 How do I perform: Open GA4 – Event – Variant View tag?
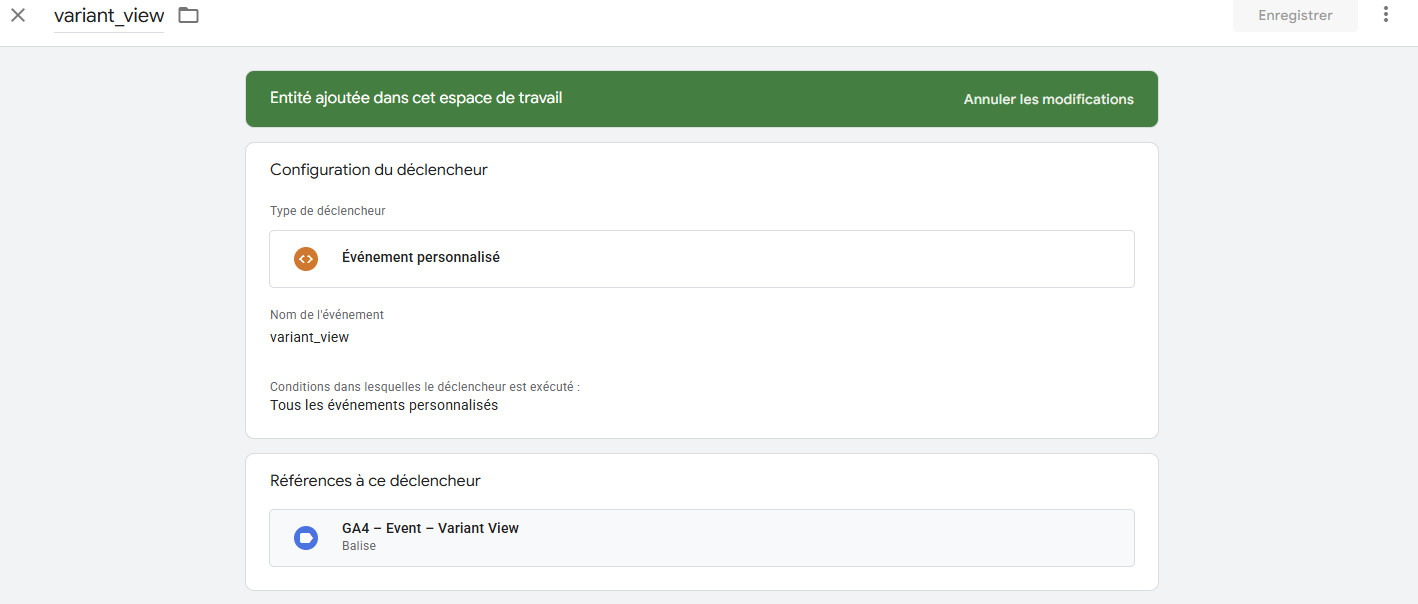click(x=430, y=528)
